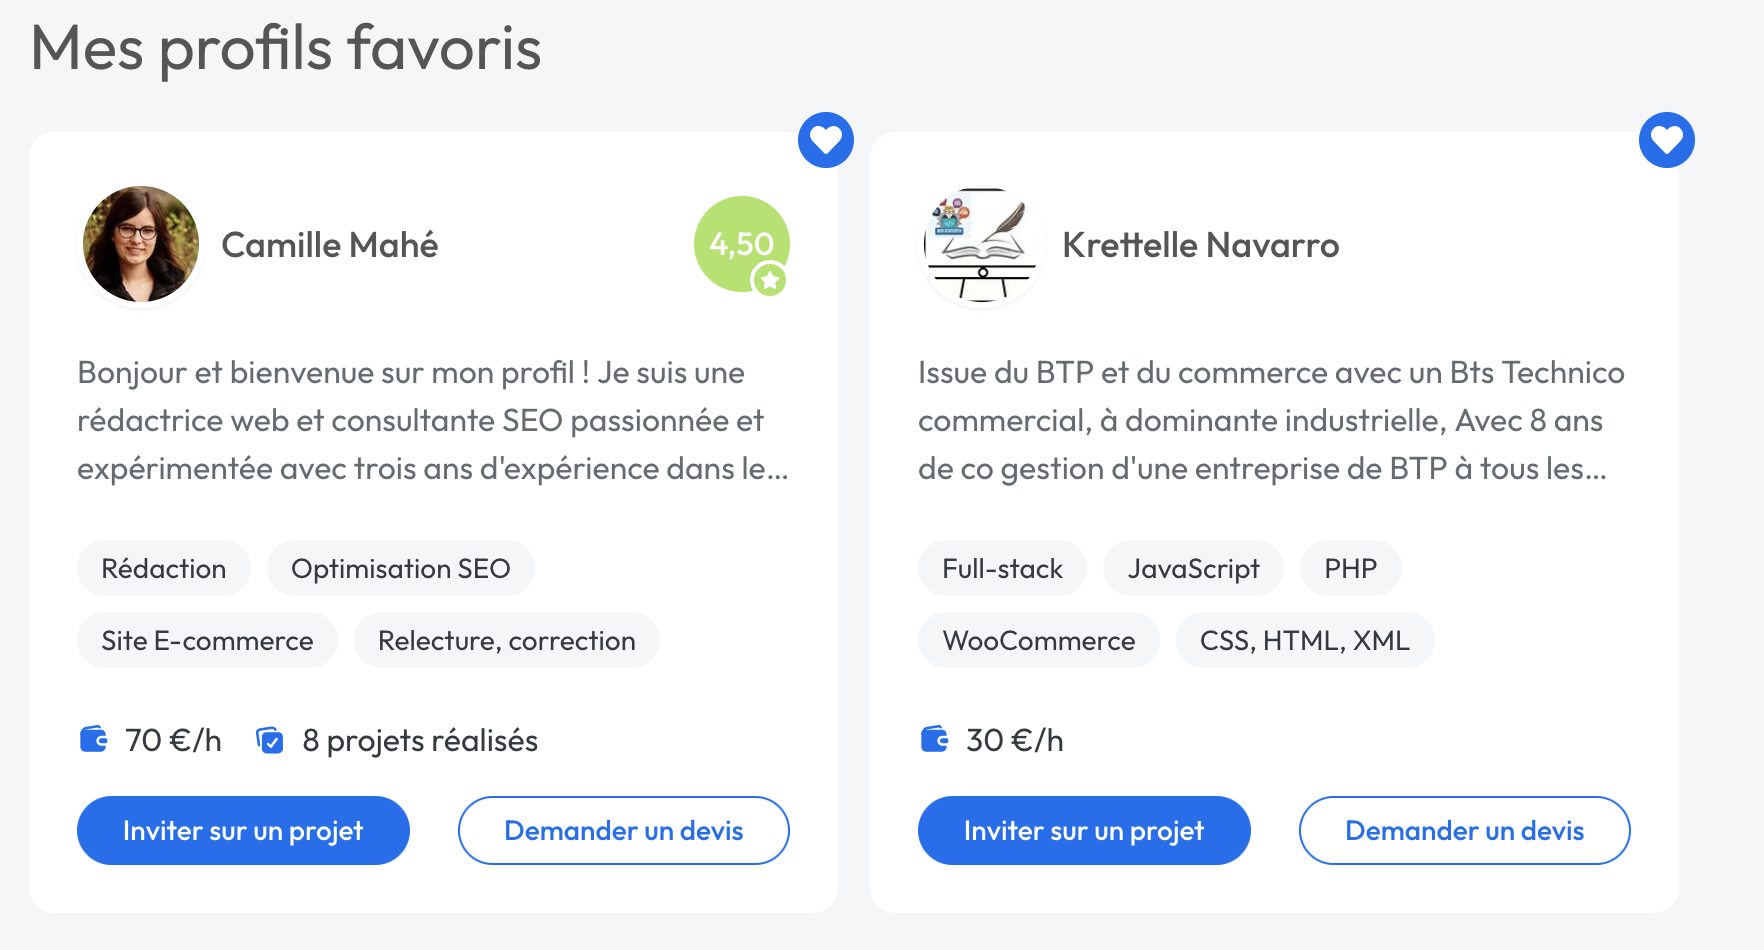Request a quote from Camille Mahé
The height and width of the screenshot is (950, 1764).
[623, 830]
